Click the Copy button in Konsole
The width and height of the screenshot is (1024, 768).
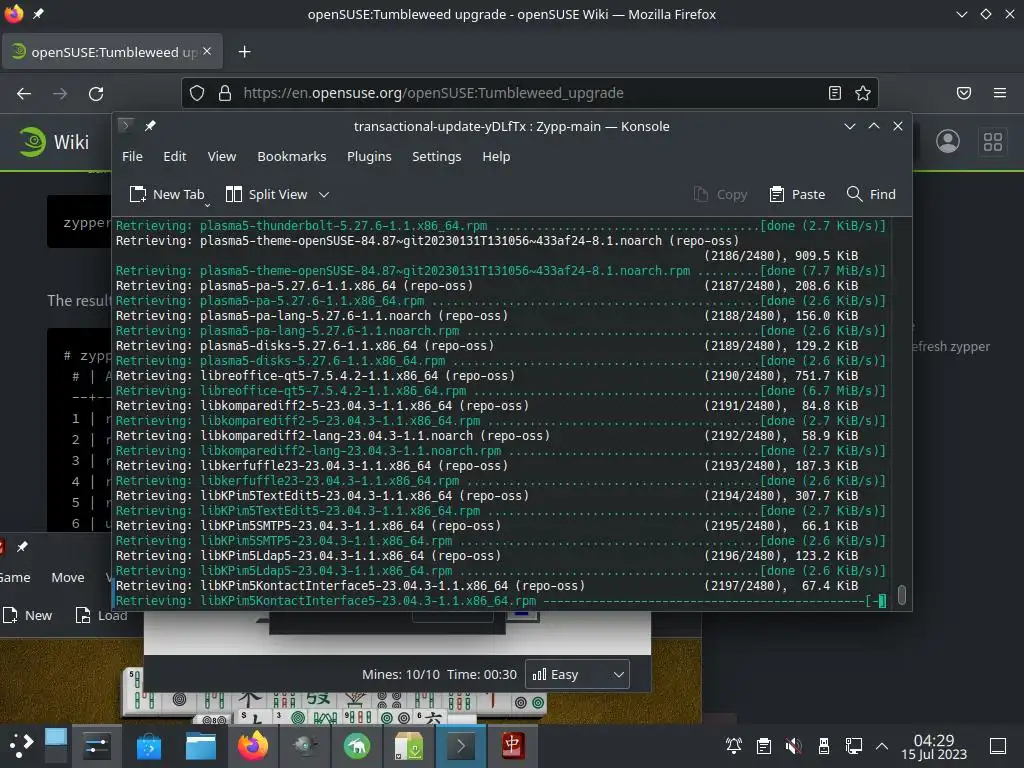720,195
